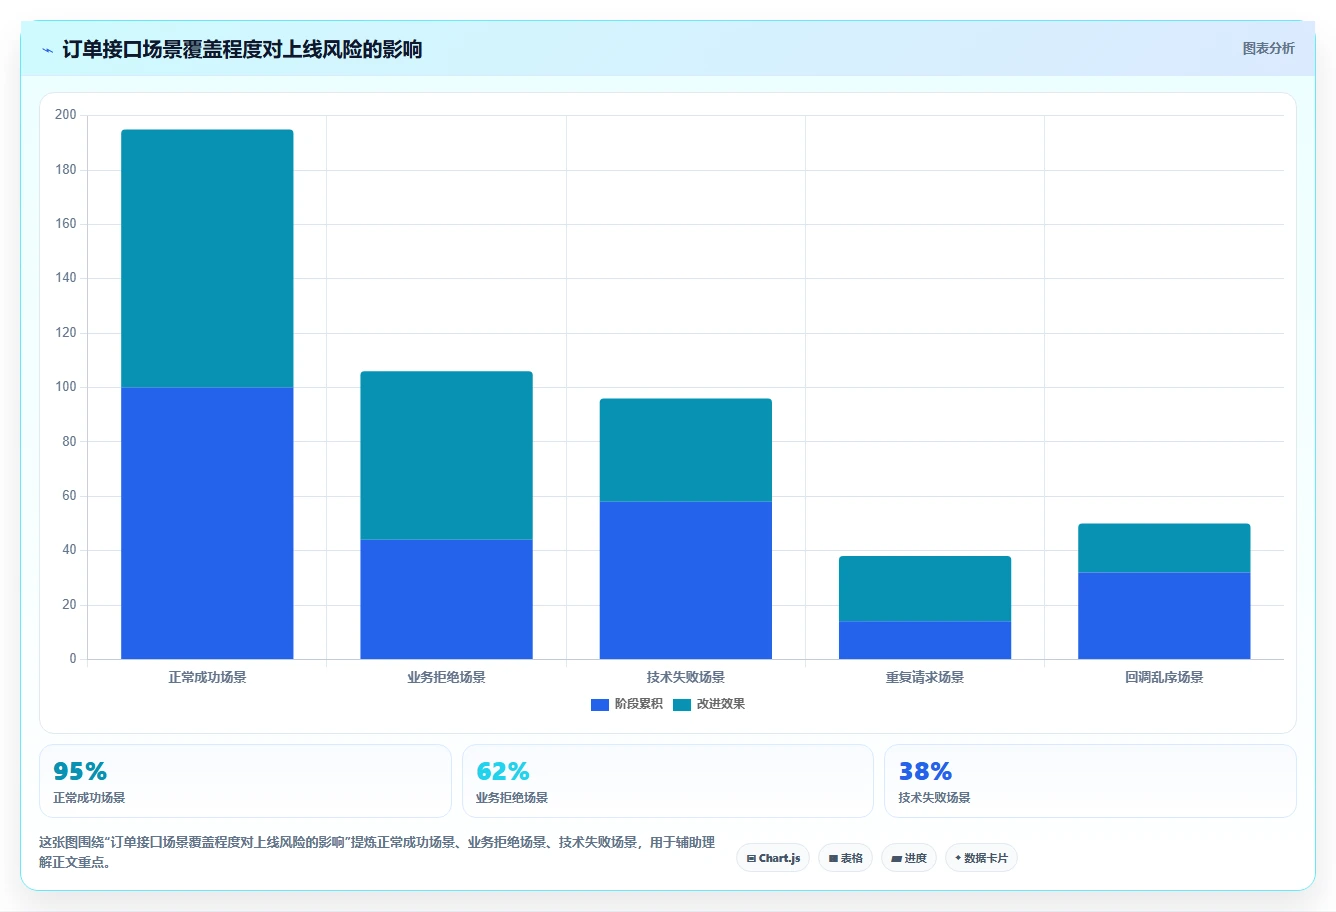Click the blue segment of 回调乱序场景 bar
The image size is (1336, 912).
1164,615
